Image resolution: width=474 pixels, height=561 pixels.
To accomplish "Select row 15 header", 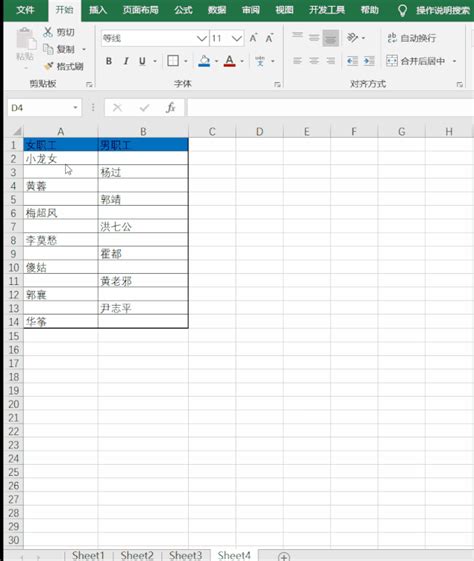I will point(14,336).
